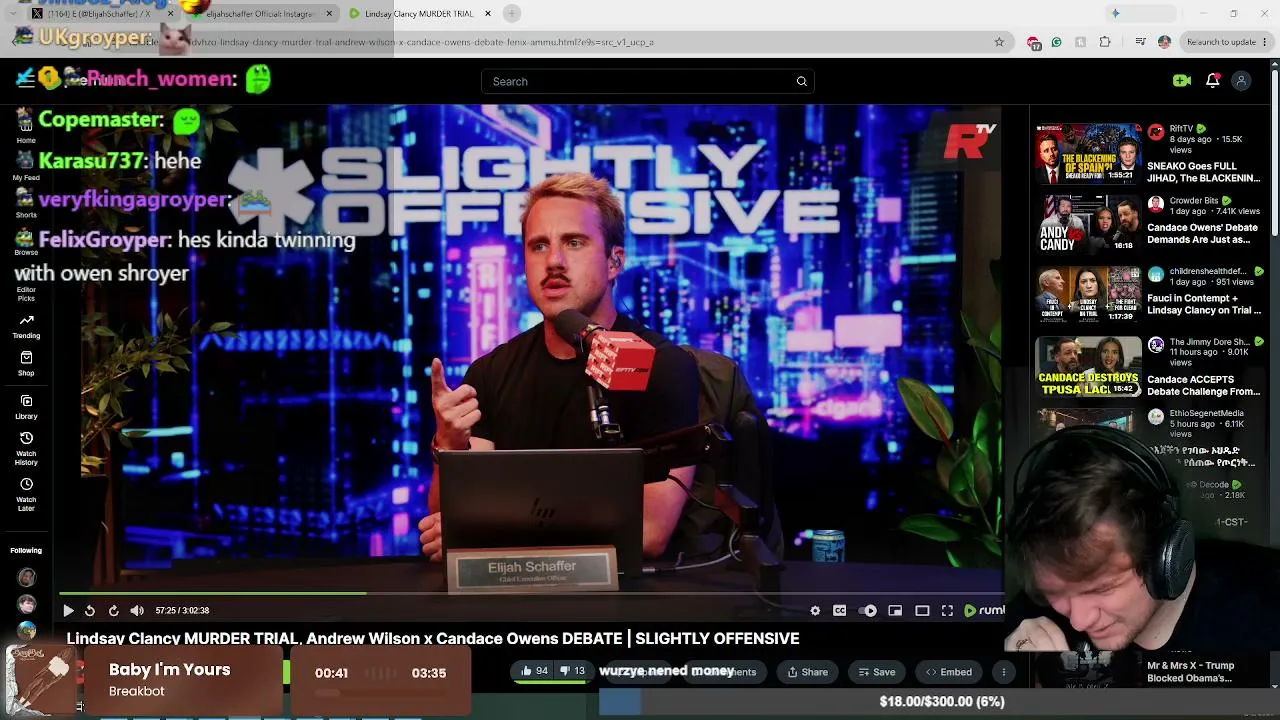Open Trending in sidebar
The height and width of the screenshot is (720, 1280).
pyautogui.click(x=26, y=326)
